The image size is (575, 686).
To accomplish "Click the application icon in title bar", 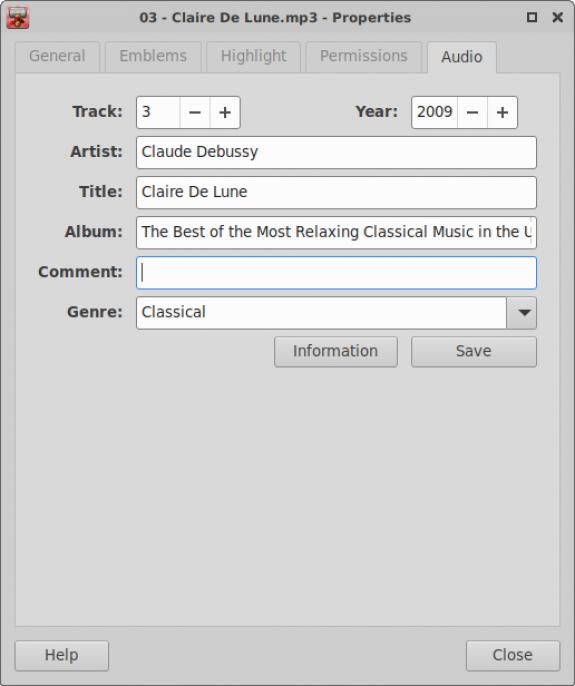I will coord(18,18).
